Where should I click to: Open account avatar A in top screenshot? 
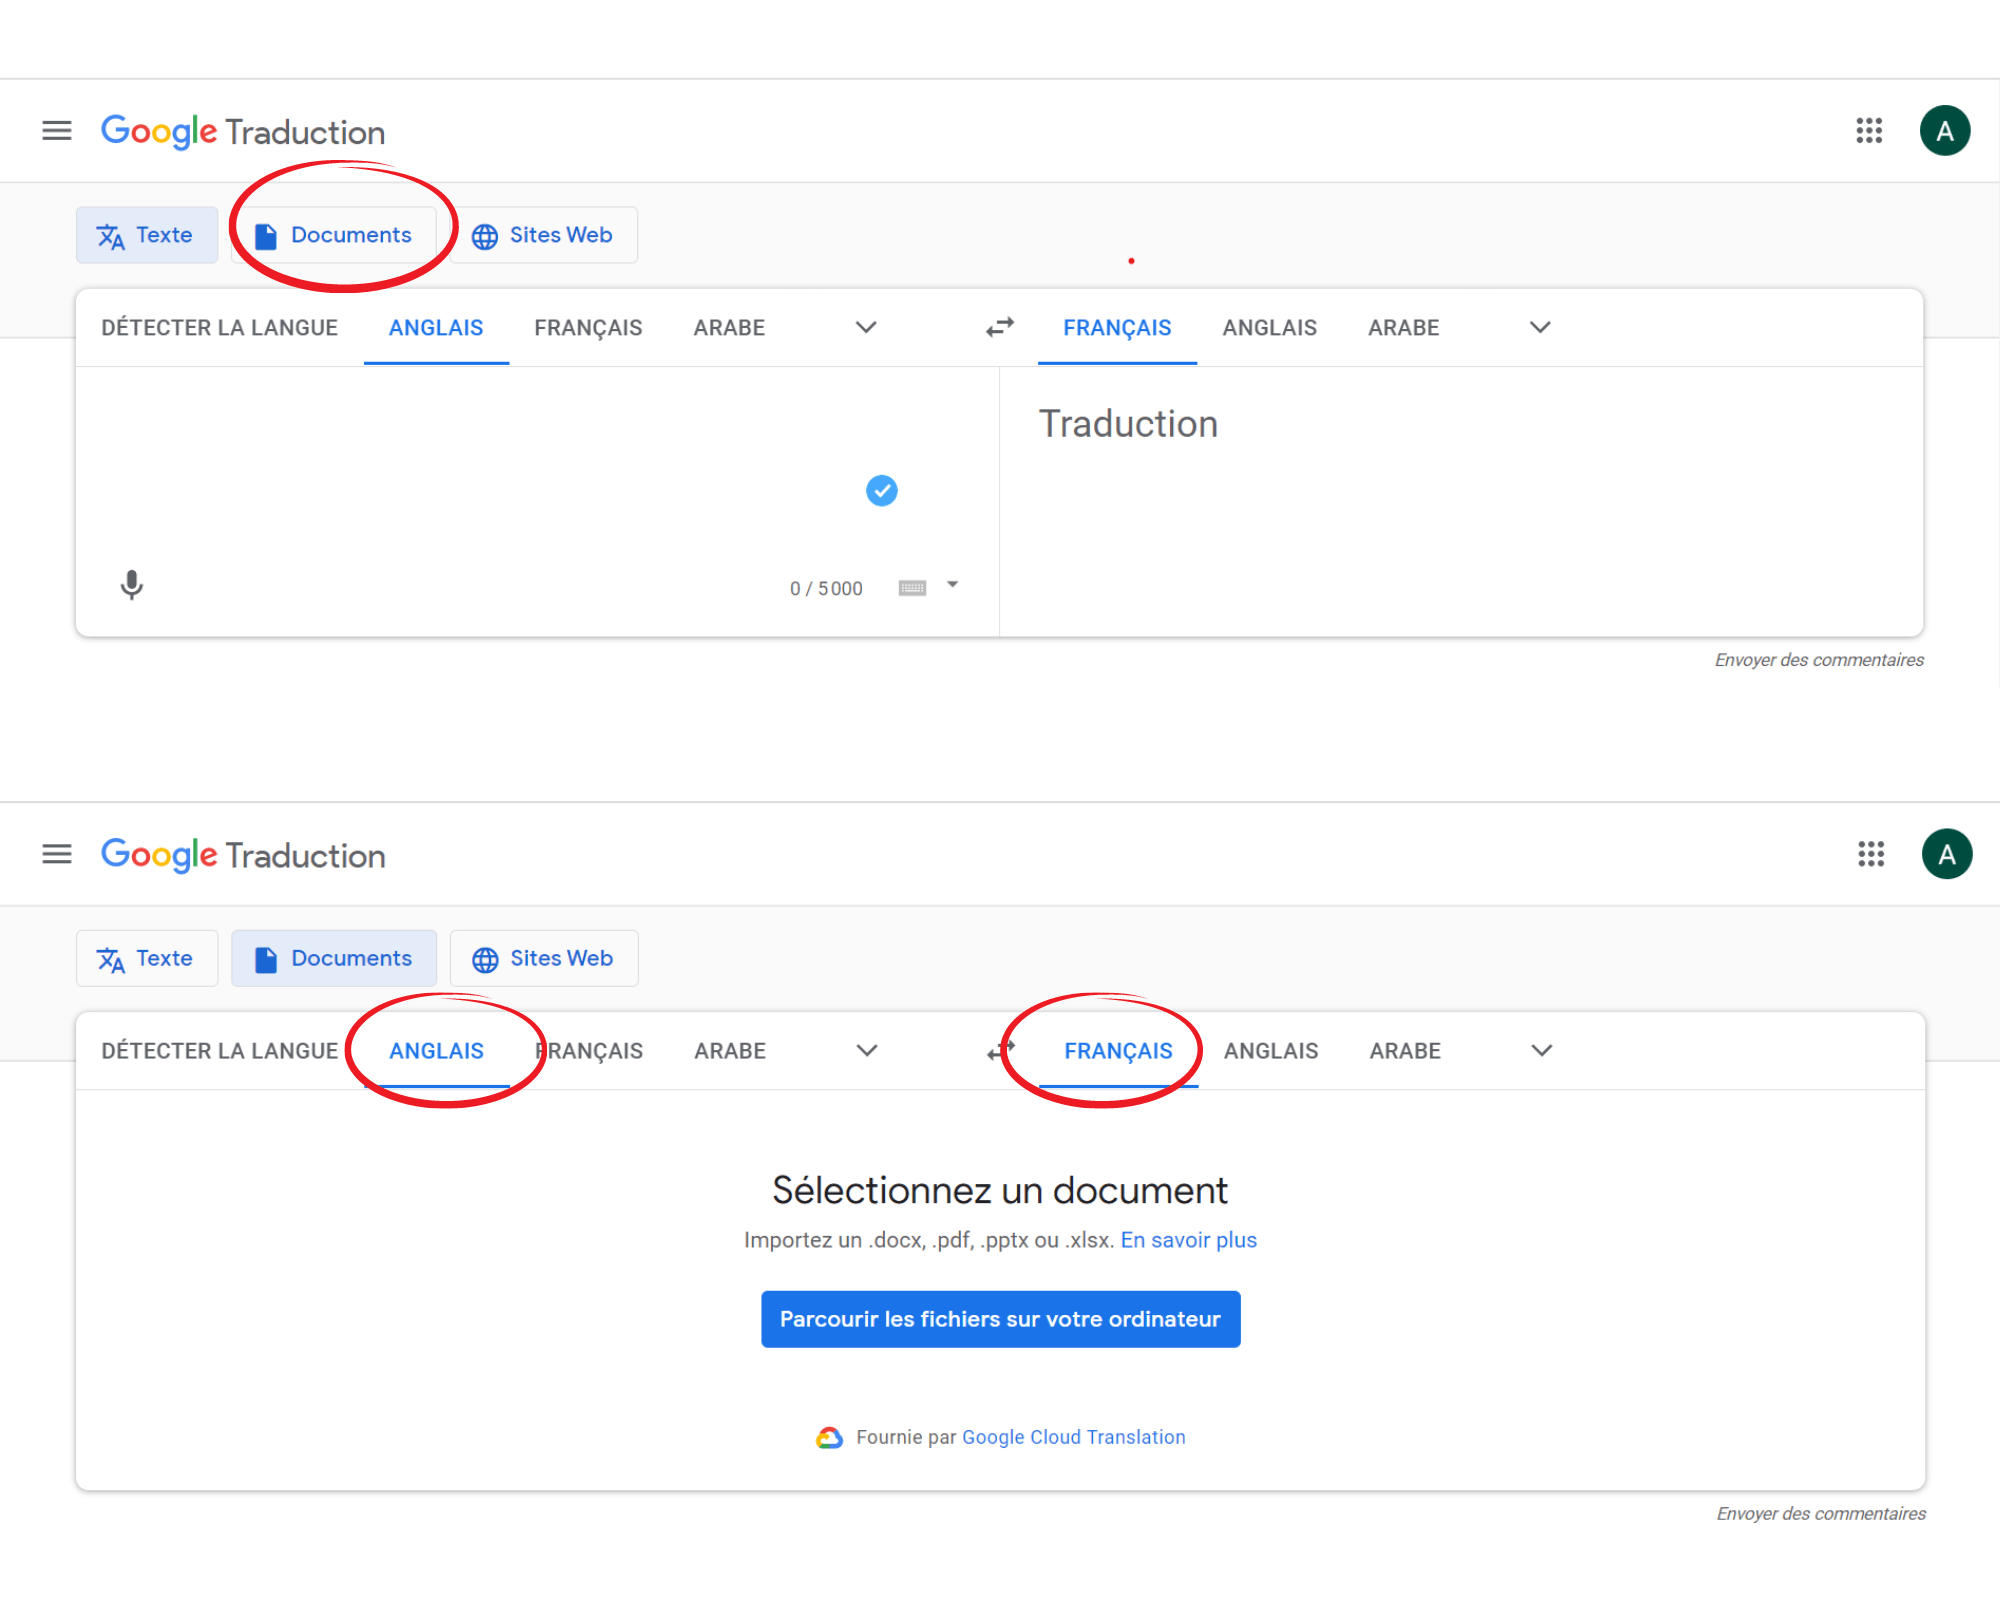1945,131
